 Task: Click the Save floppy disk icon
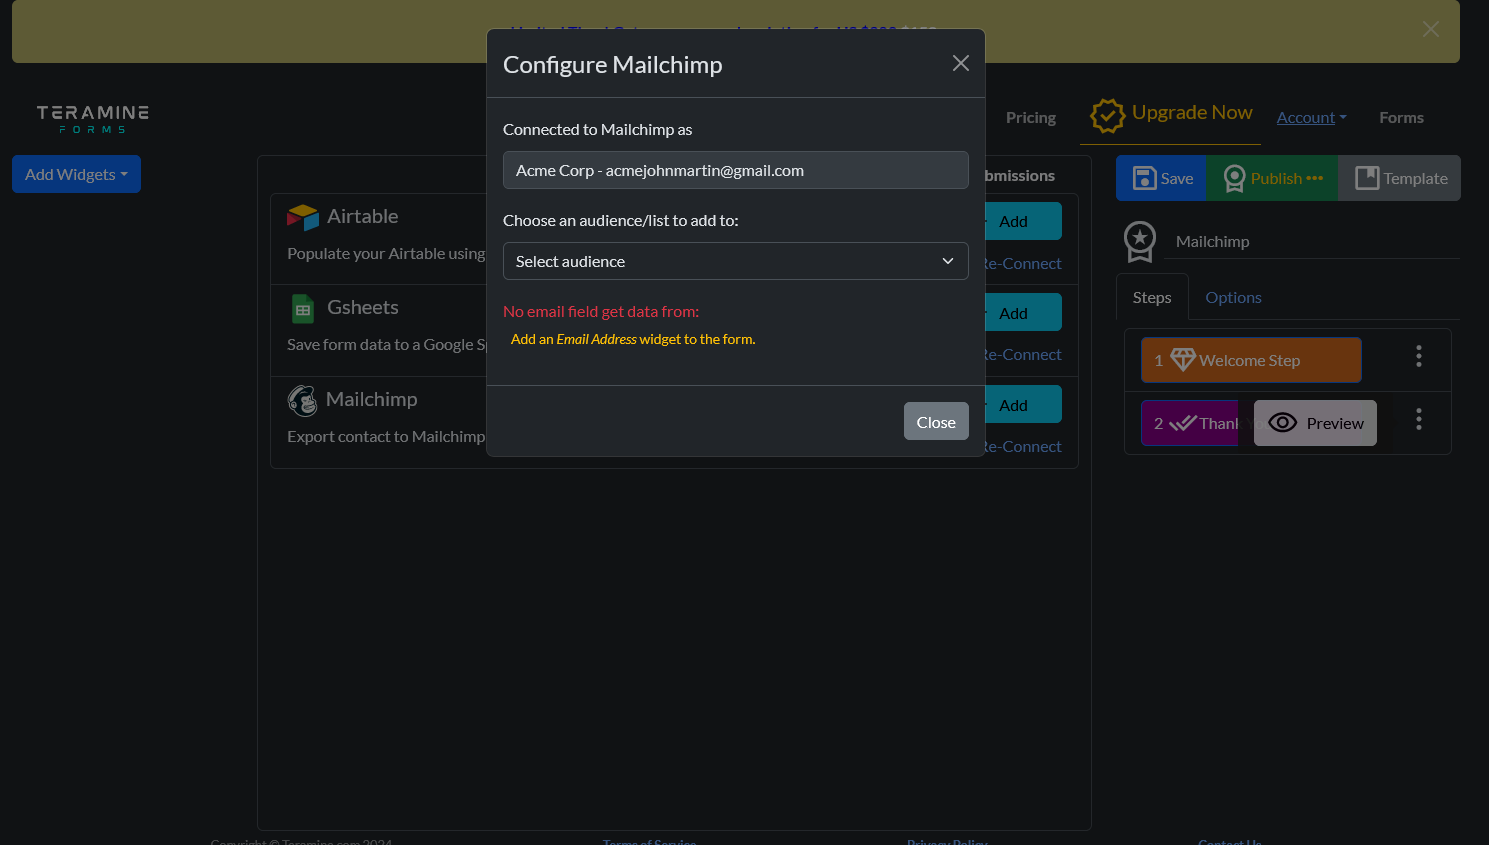1144,178
